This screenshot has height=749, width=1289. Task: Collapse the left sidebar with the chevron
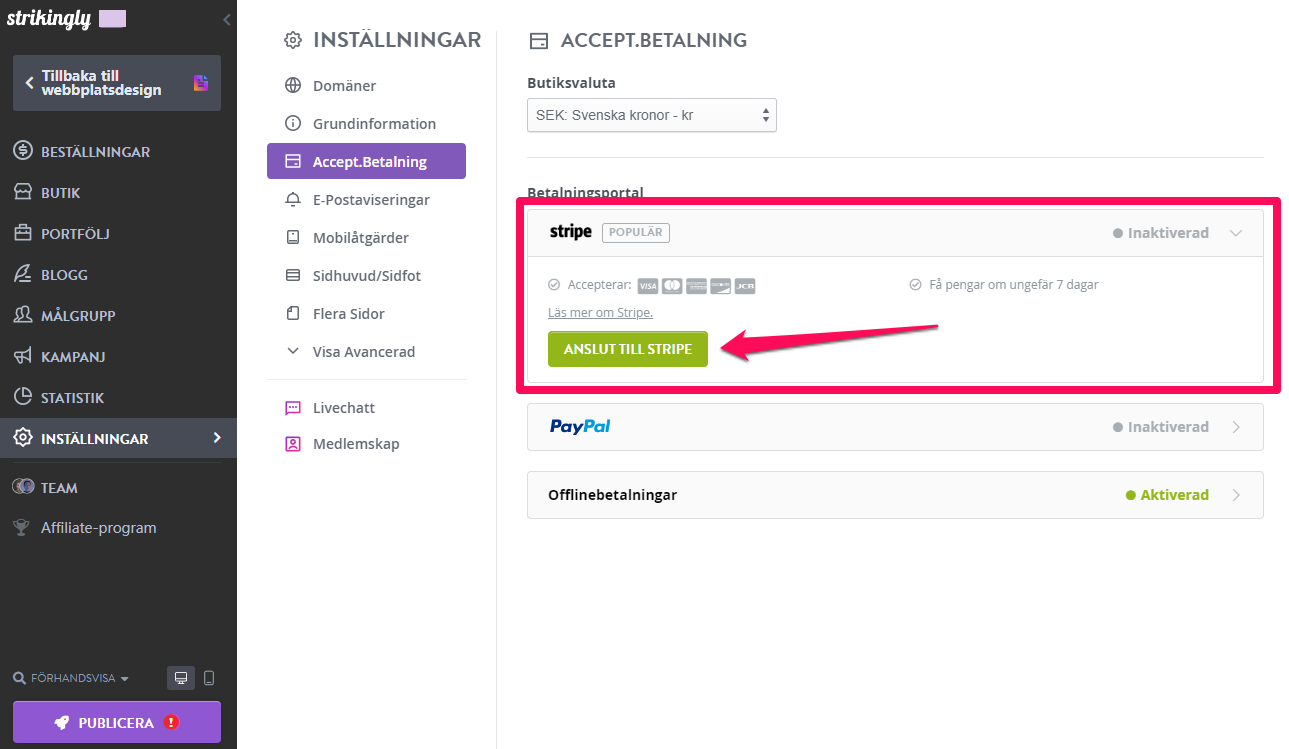(227, 20)
